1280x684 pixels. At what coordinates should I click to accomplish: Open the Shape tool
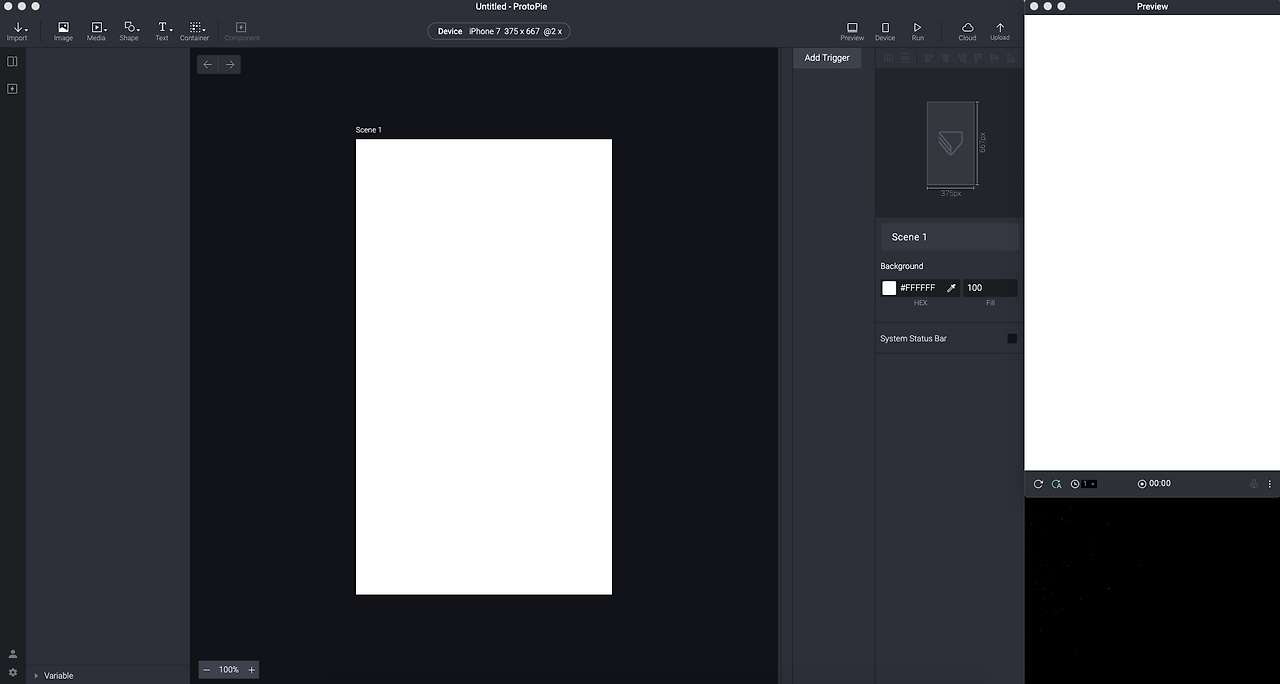(x=129, y=31)
